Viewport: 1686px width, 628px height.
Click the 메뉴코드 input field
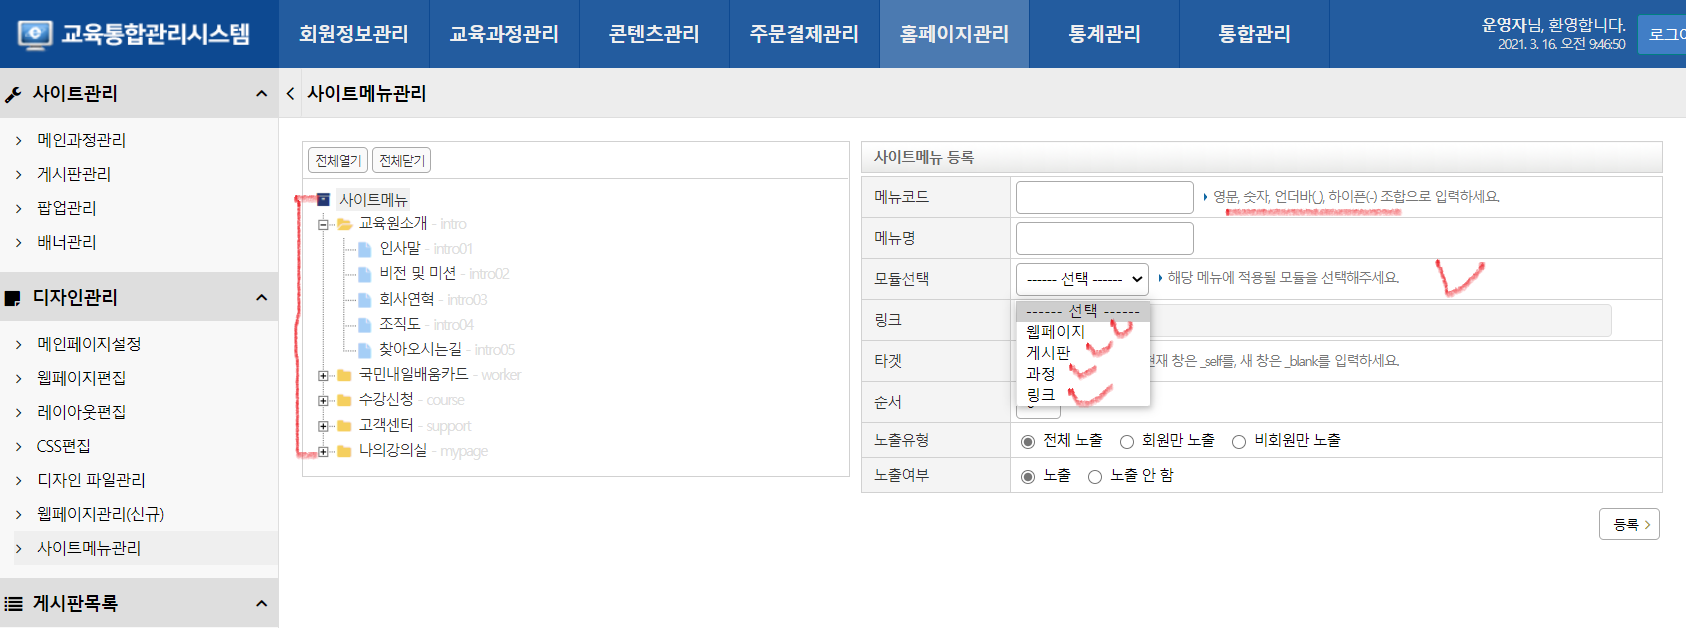[x=1104, y=197]
